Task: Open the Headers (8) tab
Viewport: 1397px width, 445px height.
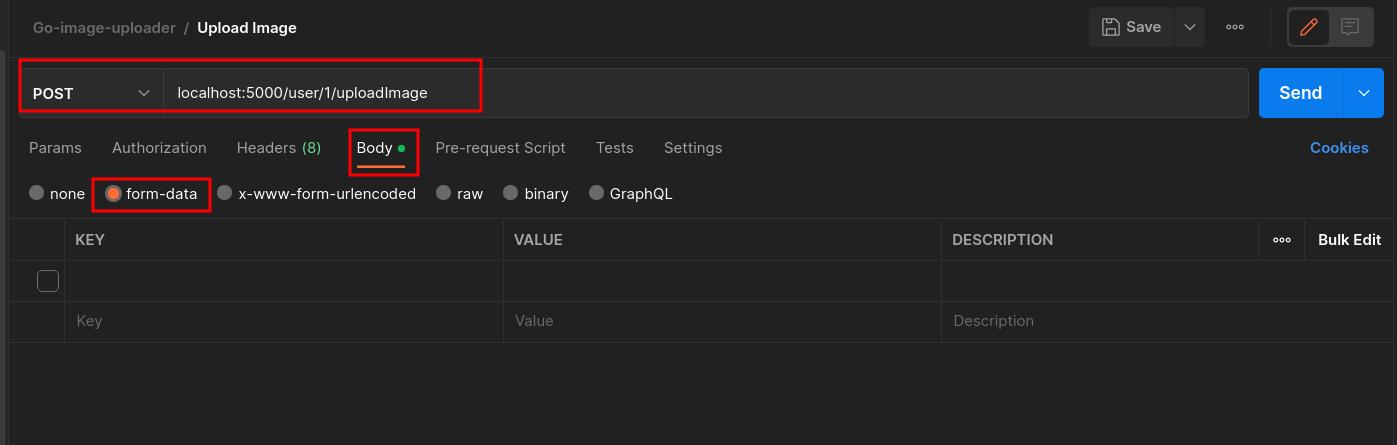Action: coord(278,148)
